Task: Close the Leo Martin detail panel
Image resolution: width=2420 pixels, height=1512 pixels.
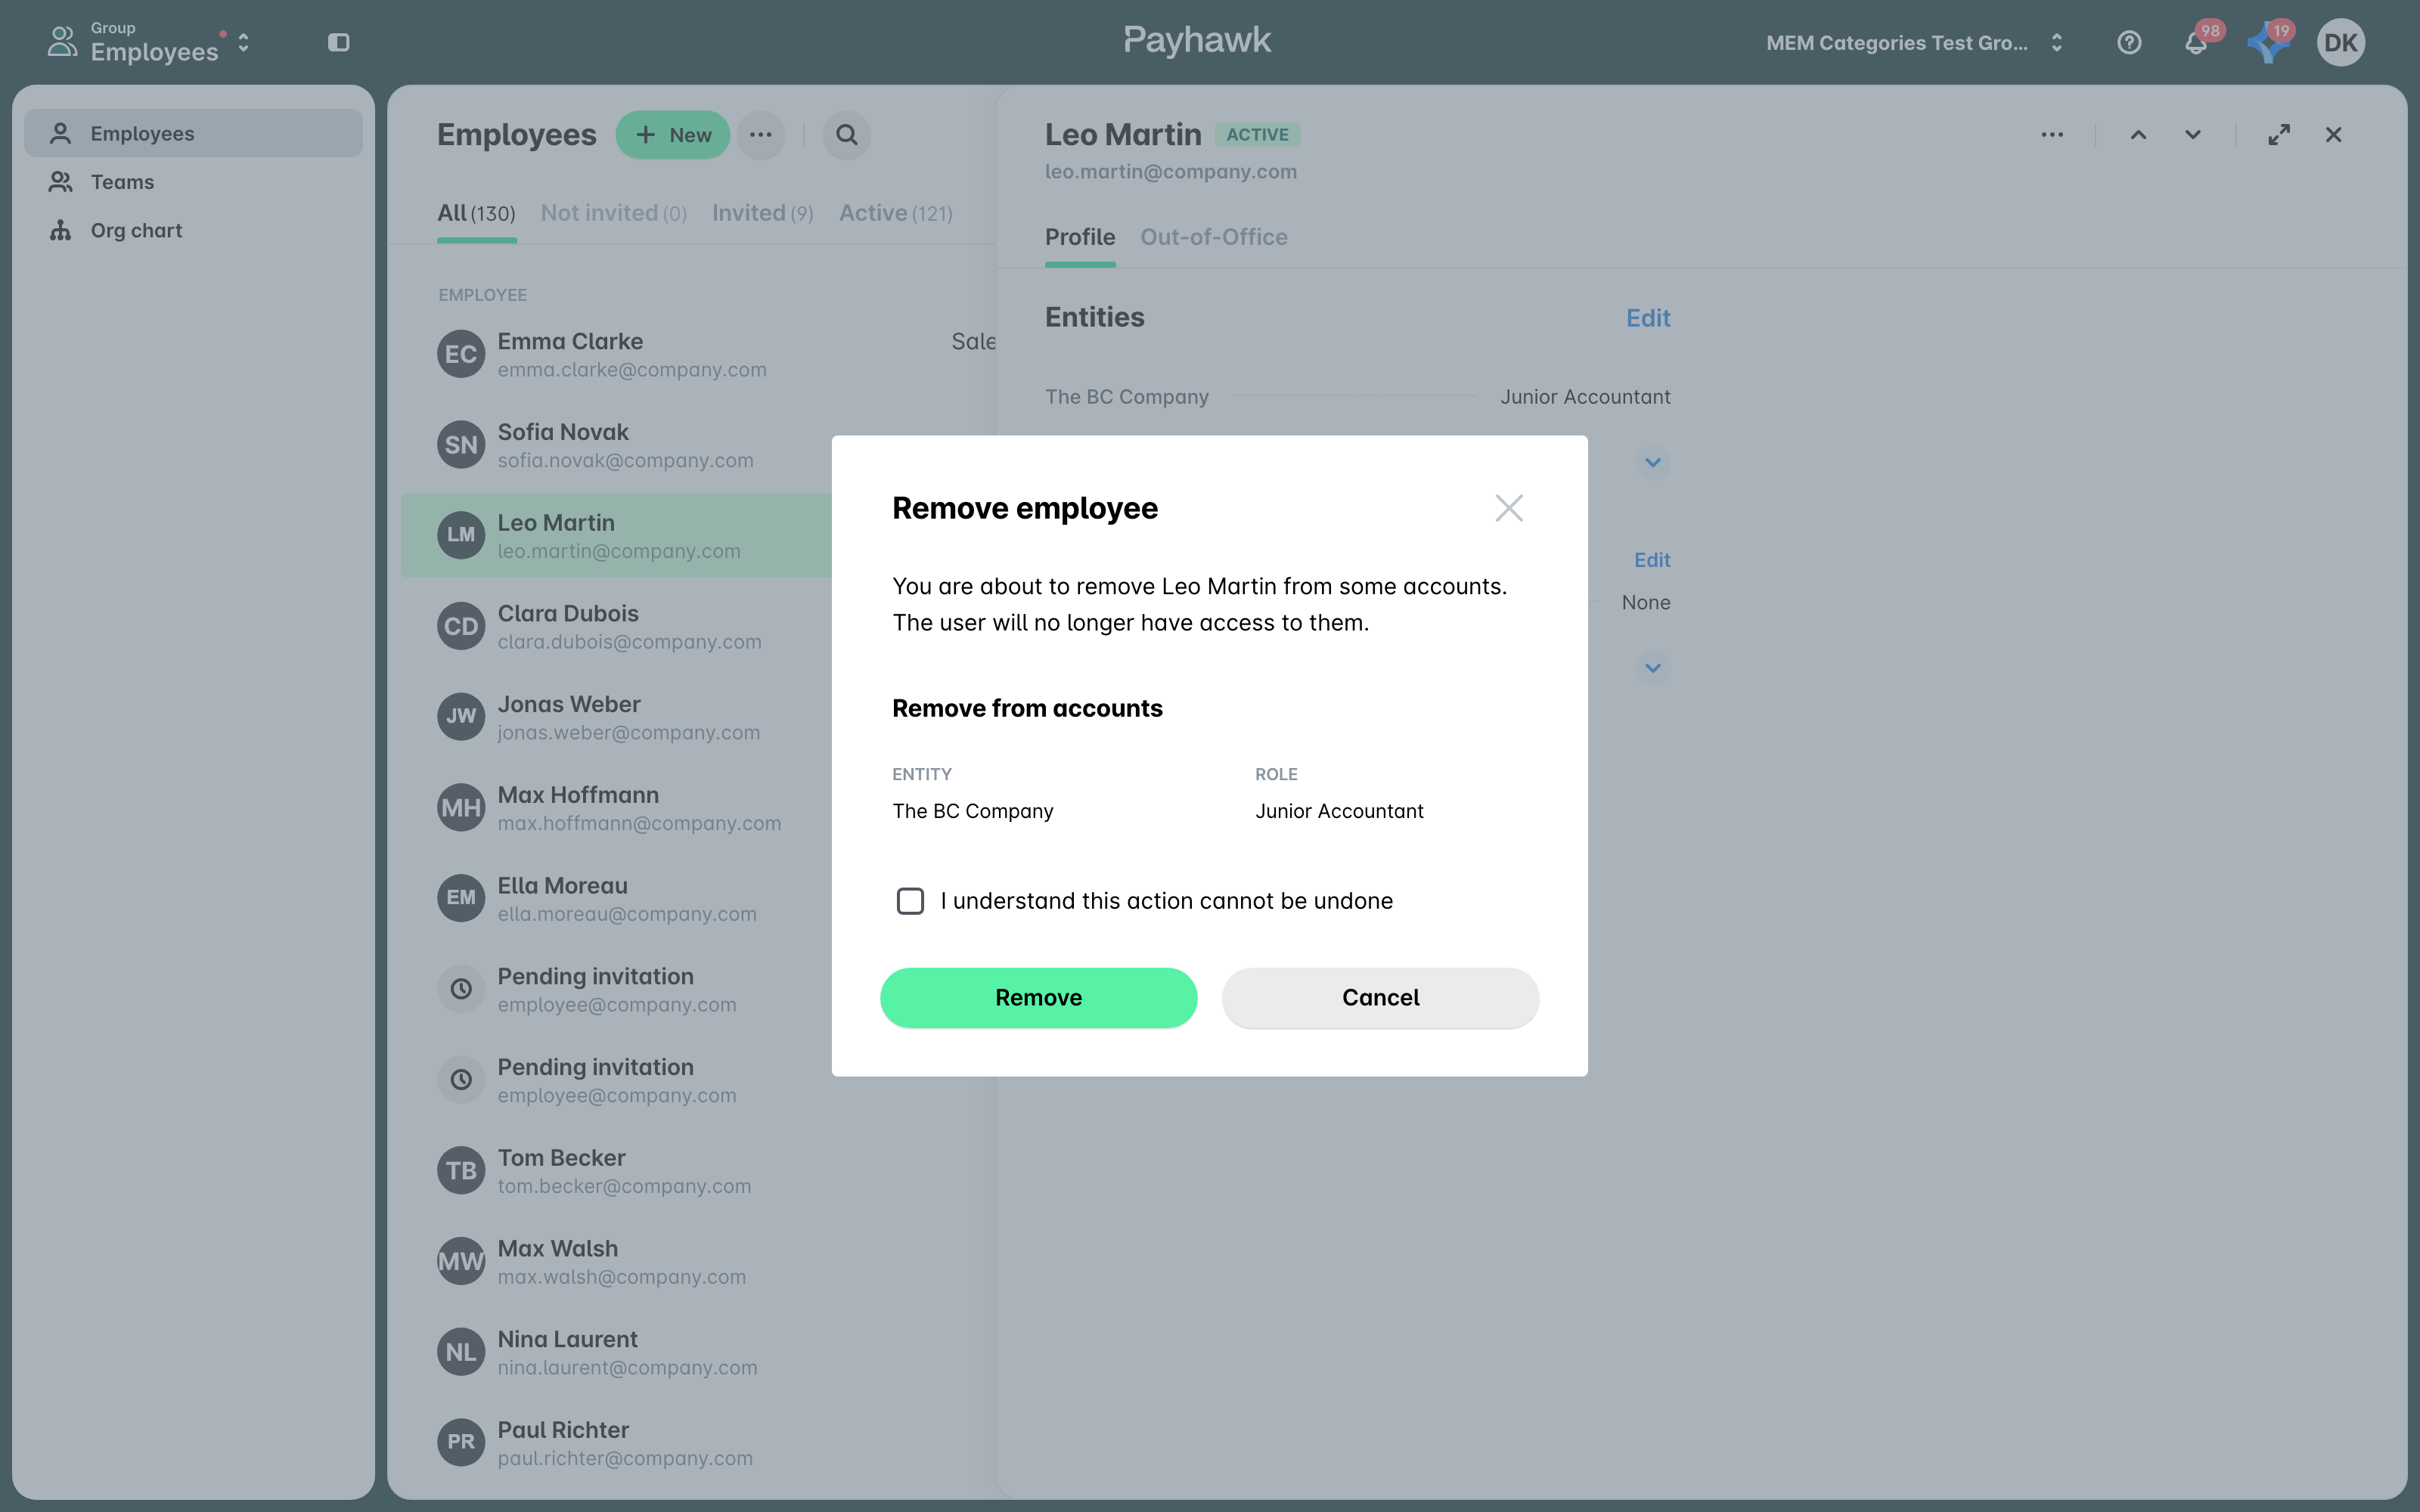Action: (x=2333, y=135)
